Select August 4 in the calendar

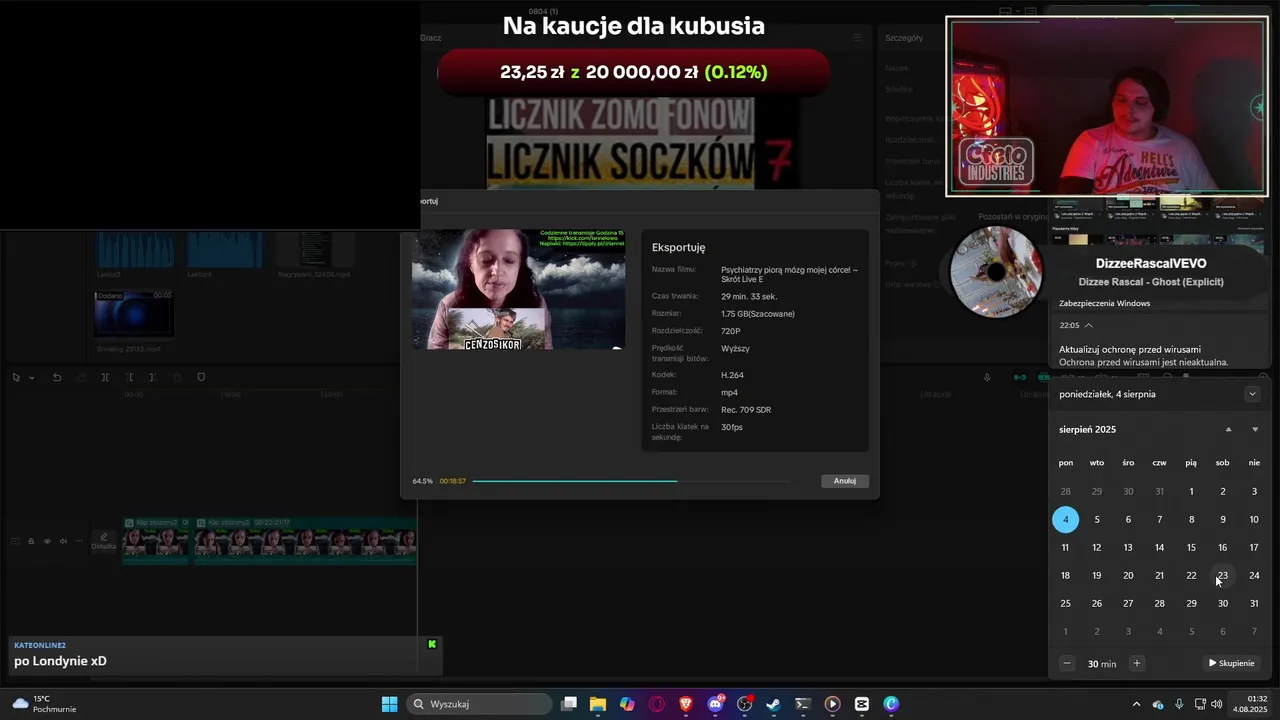tap(1065, 519)
